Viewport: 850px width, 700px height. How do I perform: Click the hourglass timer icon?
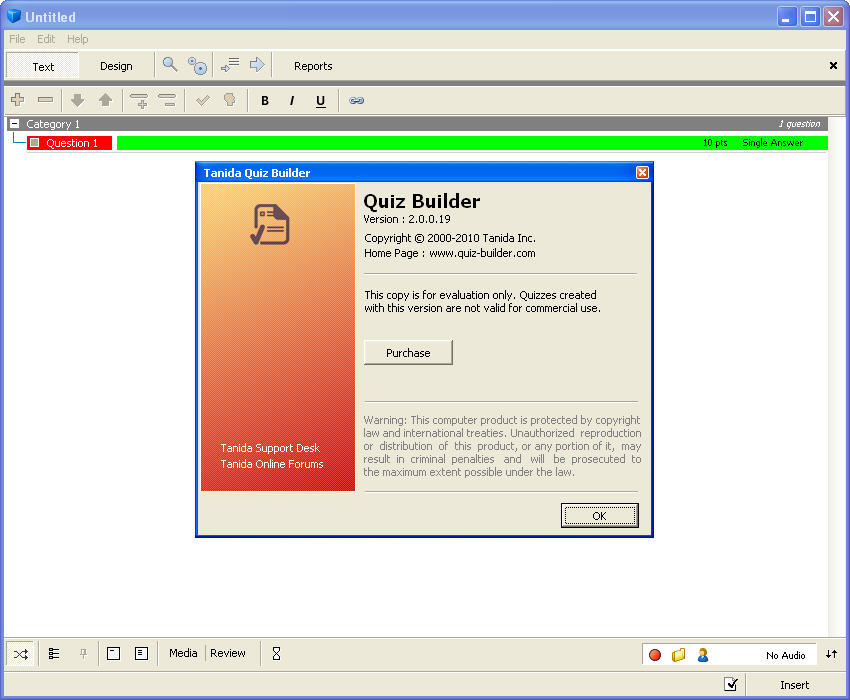[276, 653]
